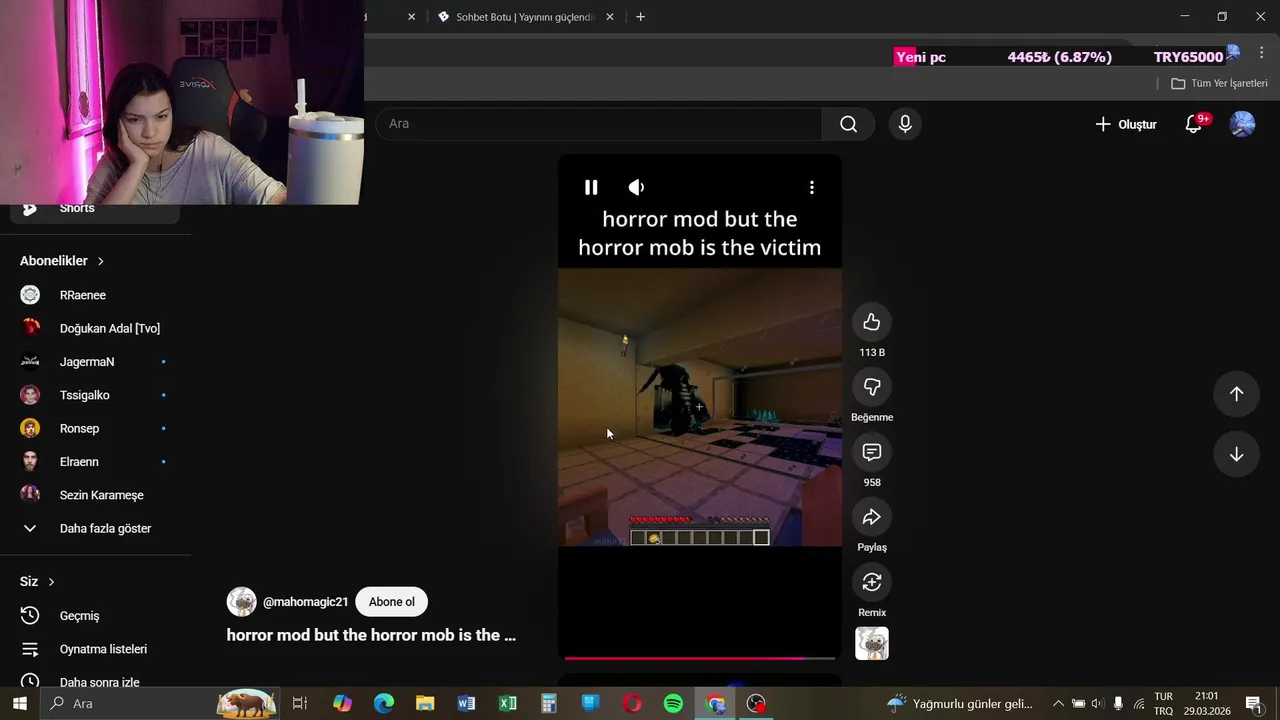Subscribe with the Abone ol button
1280x720 pixels.
(391, 602)
